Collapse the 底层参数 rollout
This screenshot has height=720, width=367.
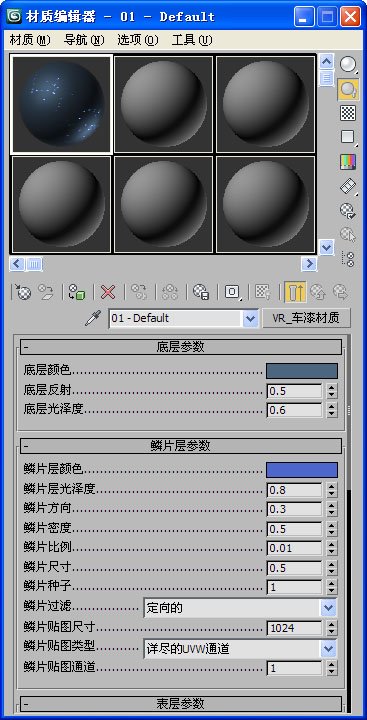[181, 347]
